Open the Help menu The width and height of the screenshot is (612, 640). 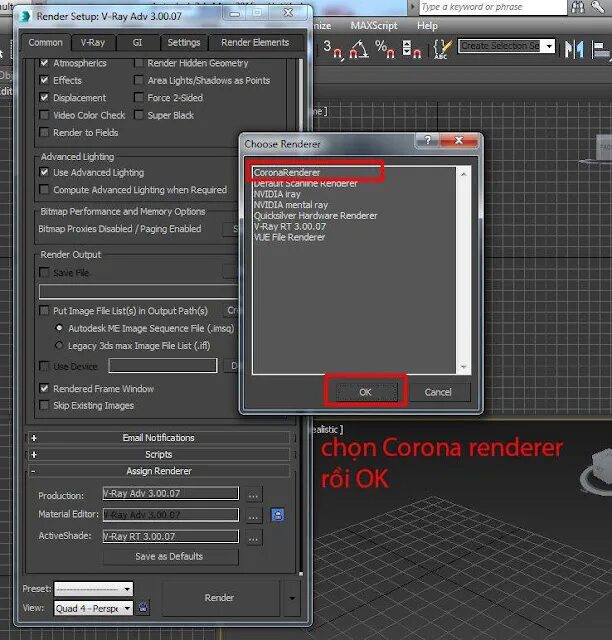pos(427,26)
